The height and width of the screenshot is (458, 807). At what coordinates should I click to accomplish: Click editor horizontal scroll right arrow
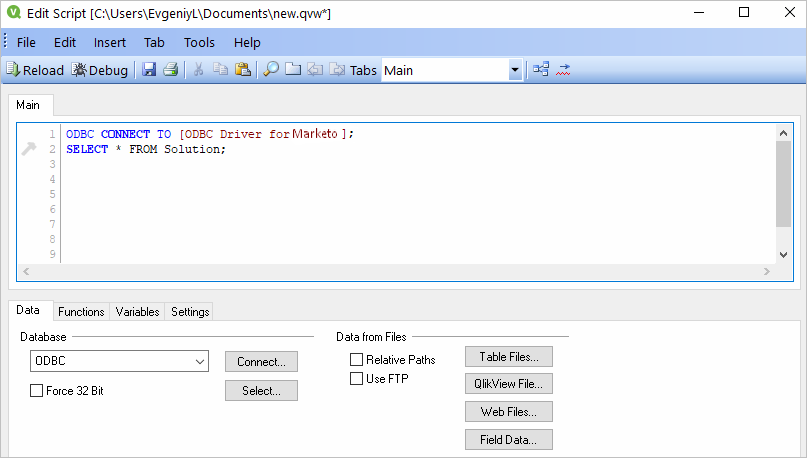(767, 271)
